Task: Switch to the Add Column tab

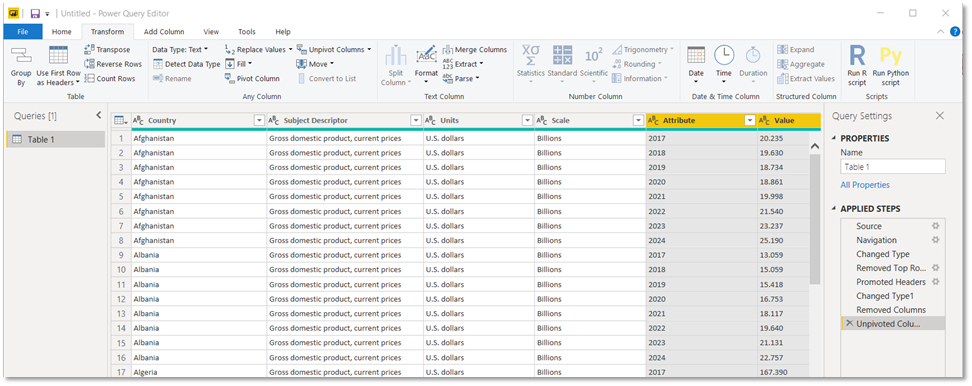Action: coord(164,32)
